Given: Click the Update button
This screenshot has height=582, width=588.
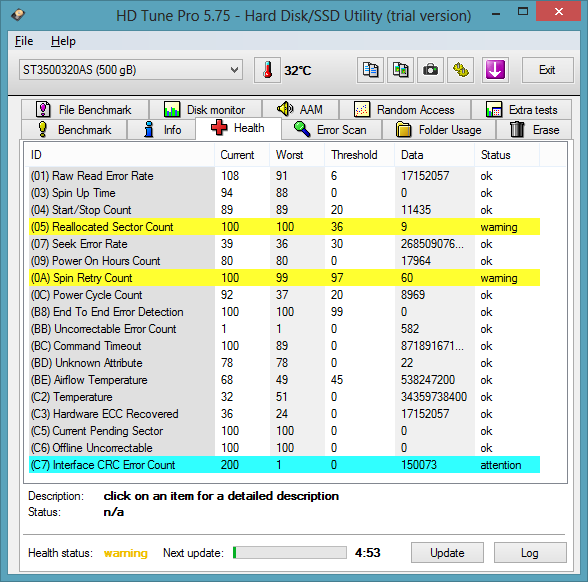Looking at the screenshot, I should (447, 553).
